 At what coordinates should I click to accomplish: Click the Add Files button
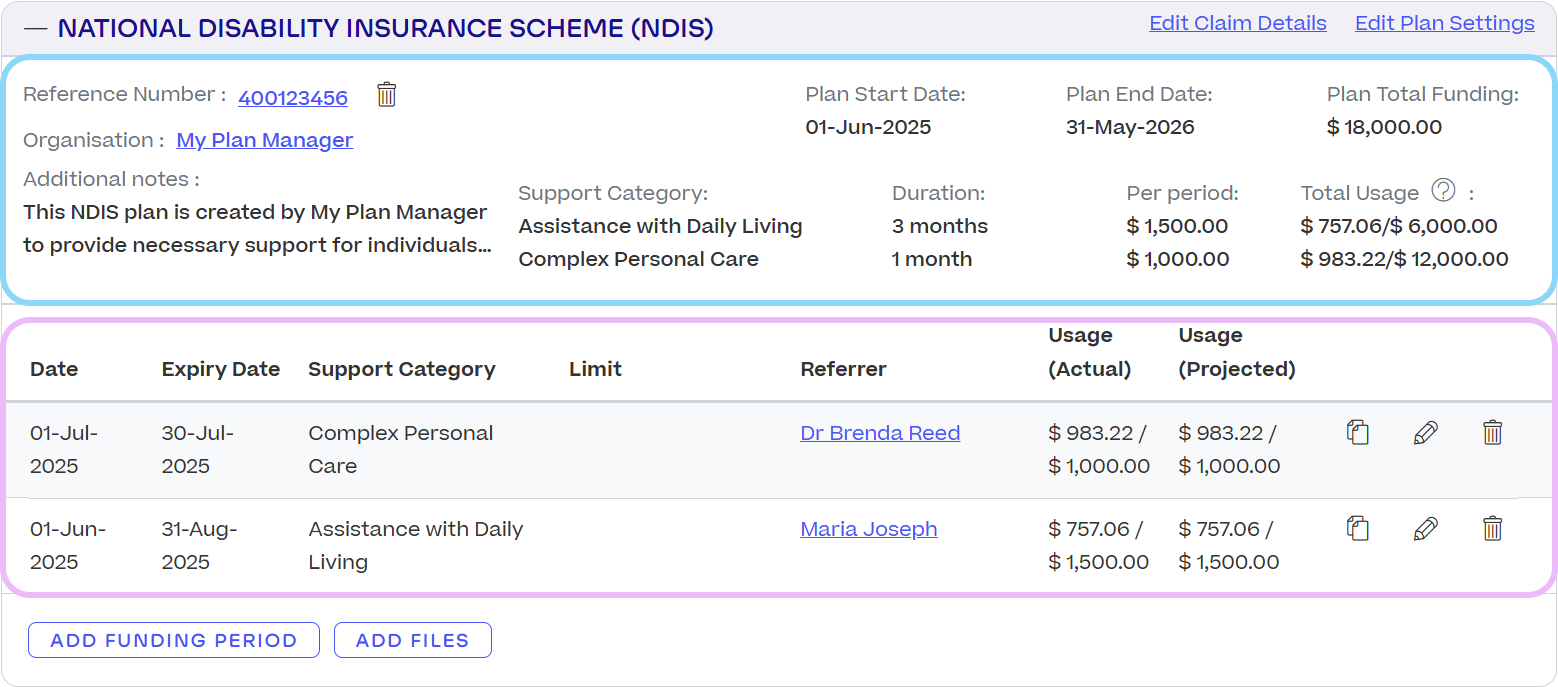(x=412, y=640)
